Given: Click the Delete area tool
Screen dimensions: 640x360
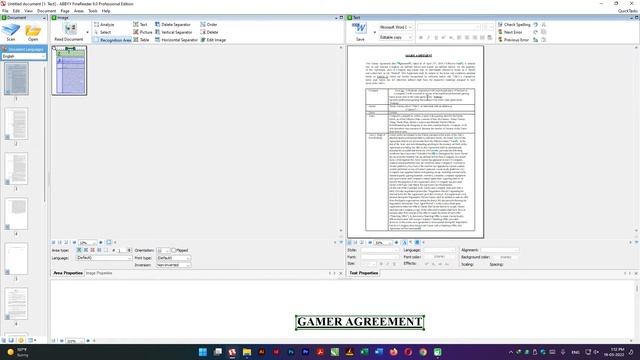Looking at the screenshot, I should (209, 32).
